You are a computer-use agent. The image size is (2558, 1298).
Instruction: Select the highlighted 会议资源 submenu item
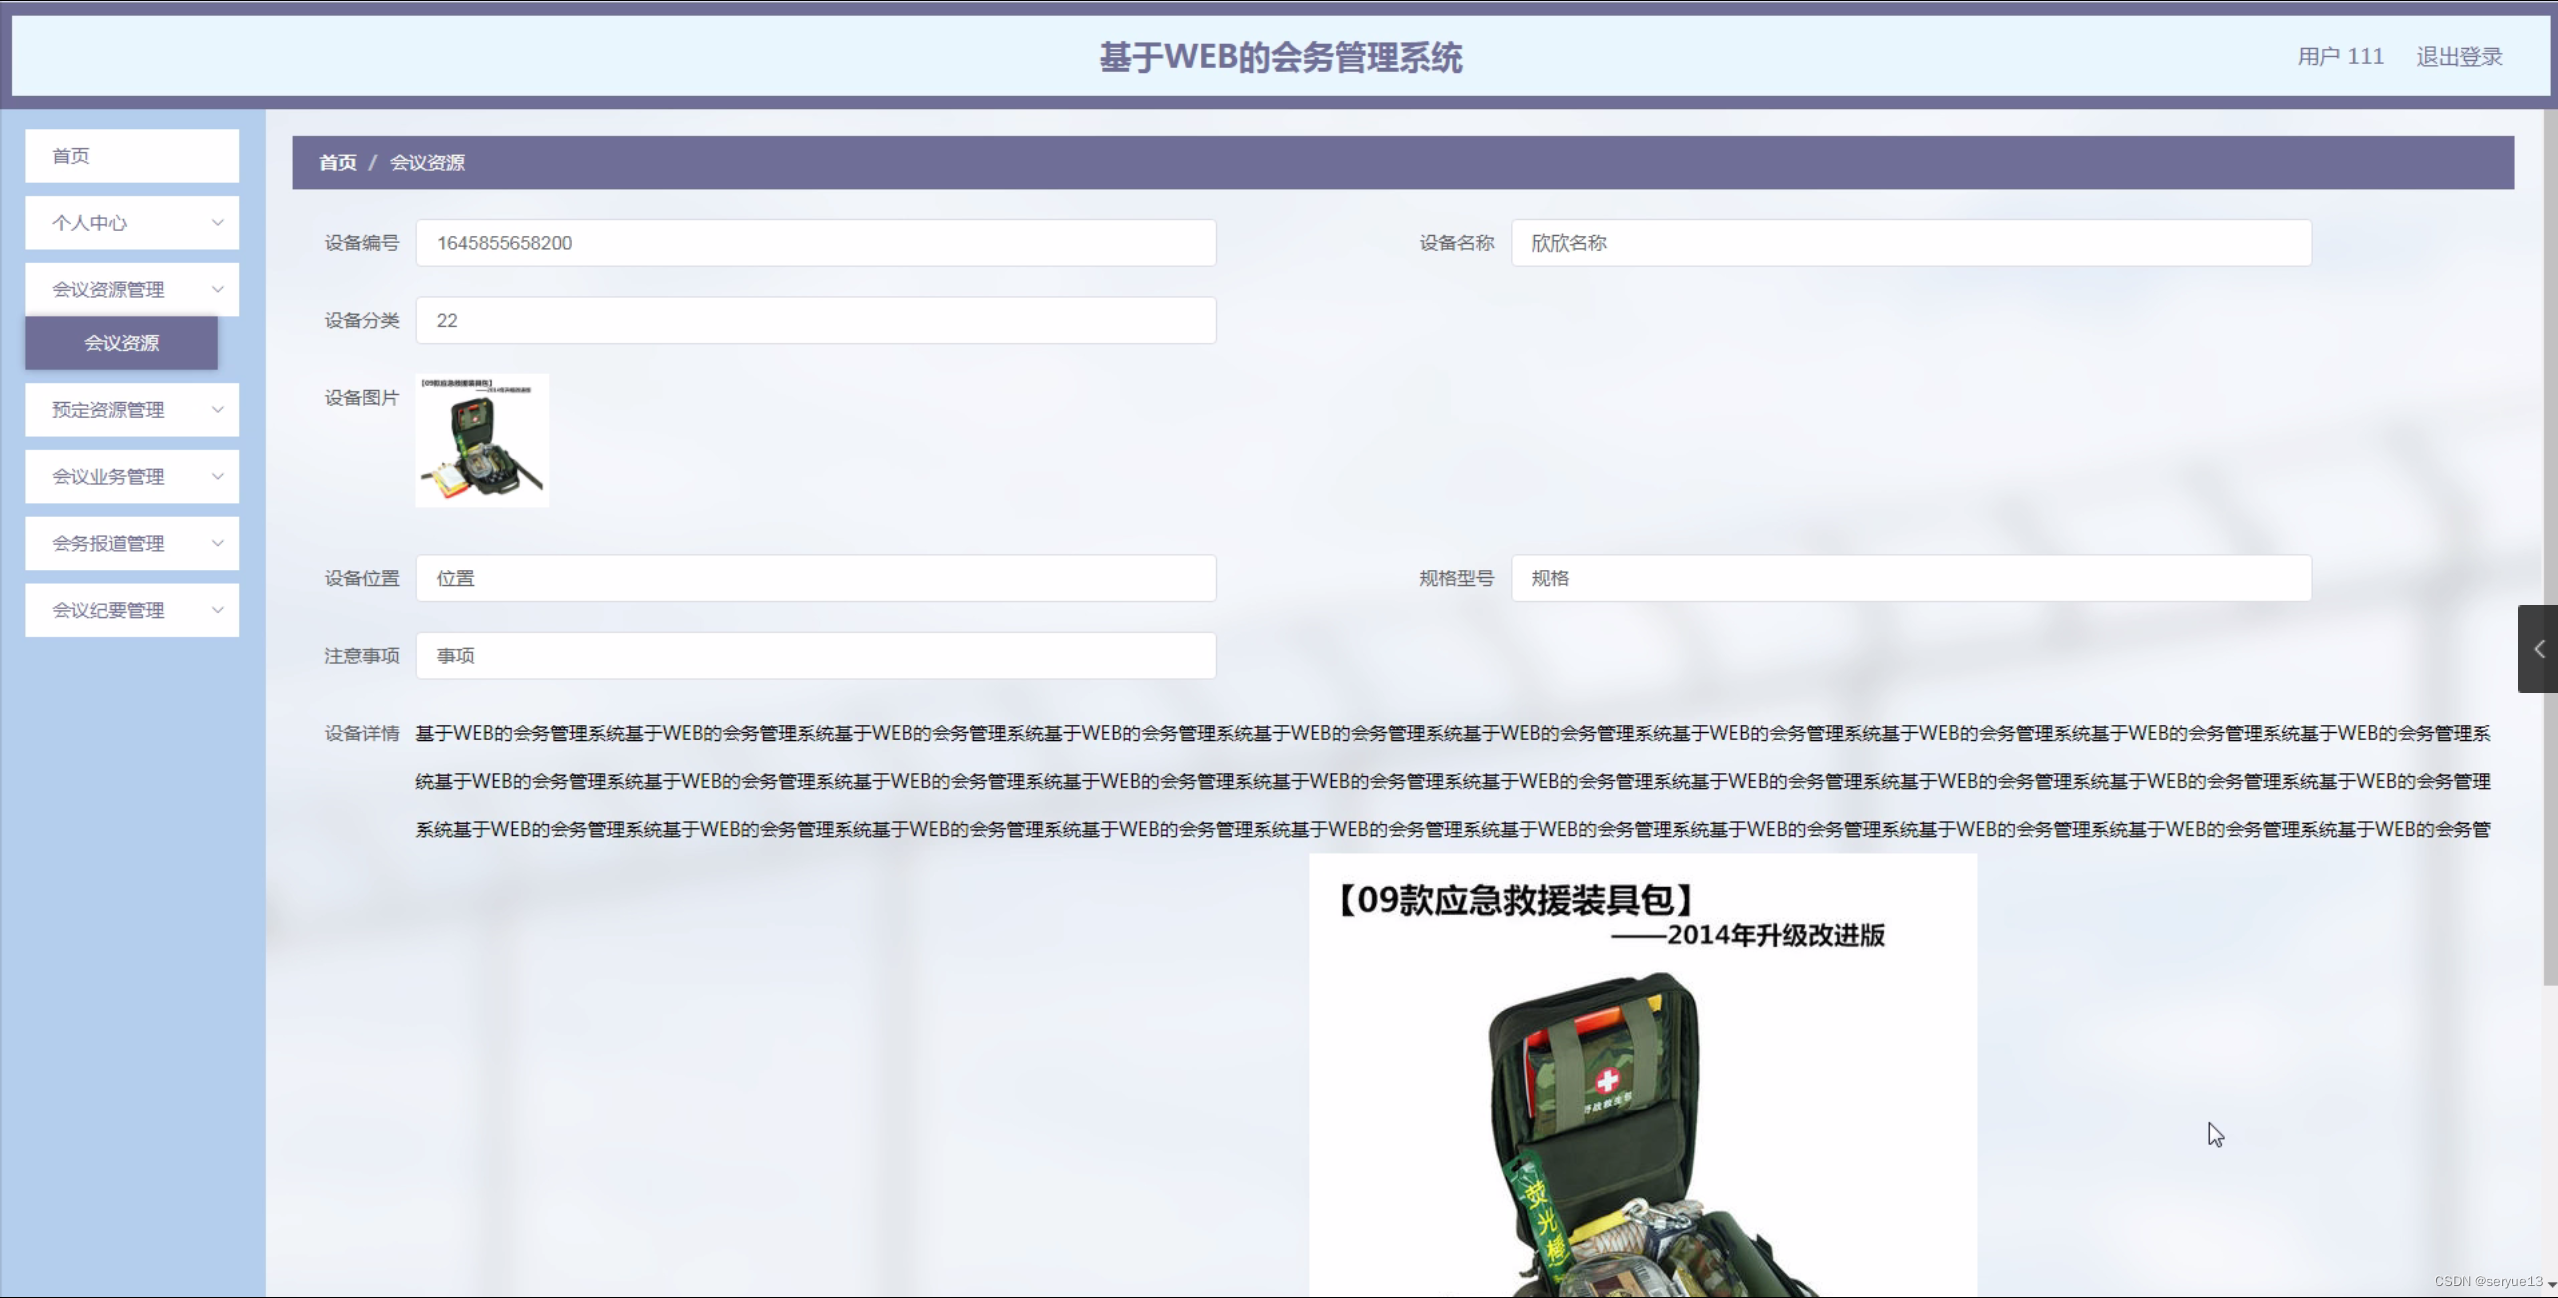[x=121, y=343]
